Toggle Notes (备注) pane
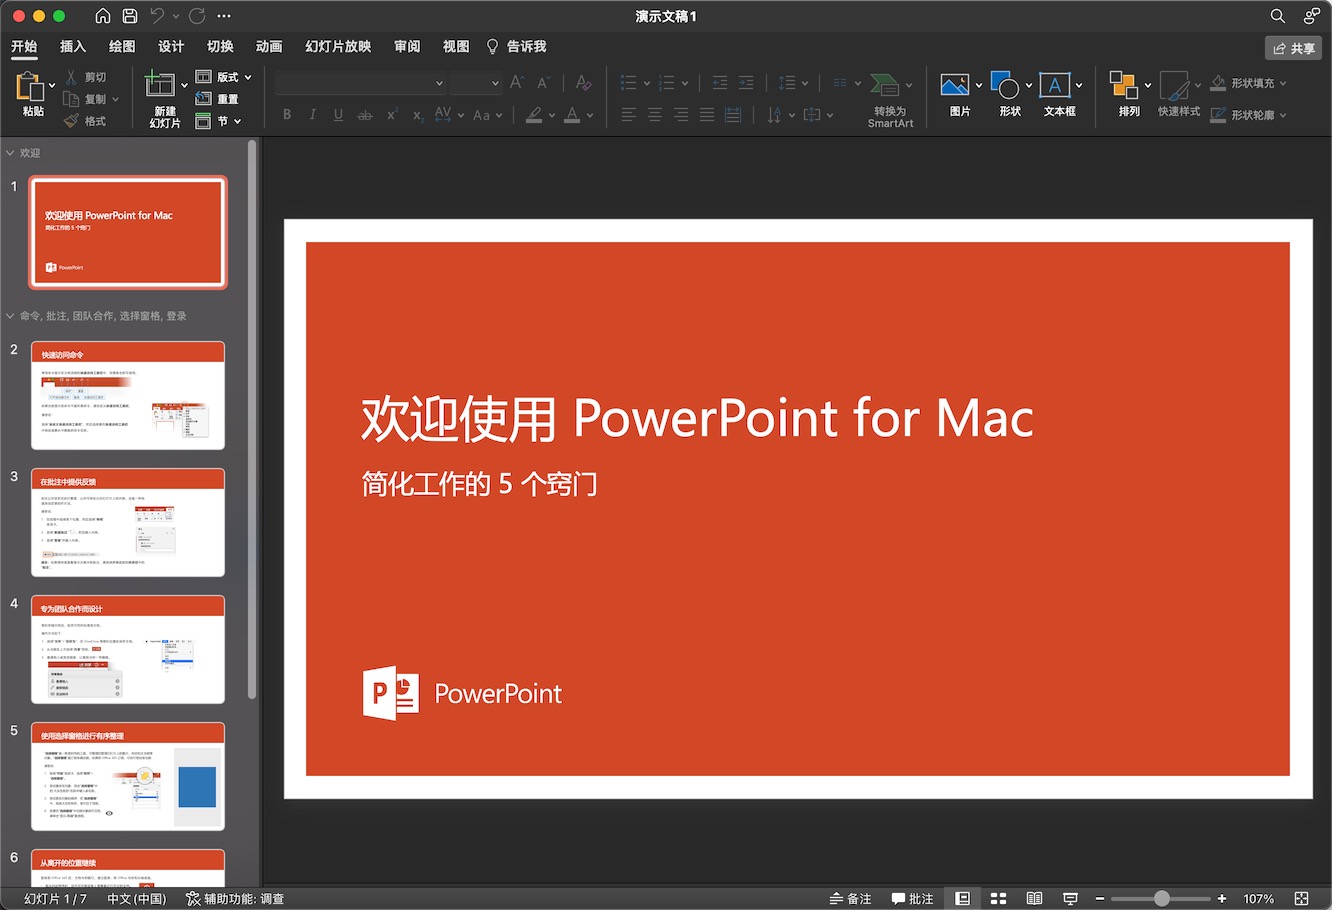The width and height of the screenshot is (1332, 910). 850,899
